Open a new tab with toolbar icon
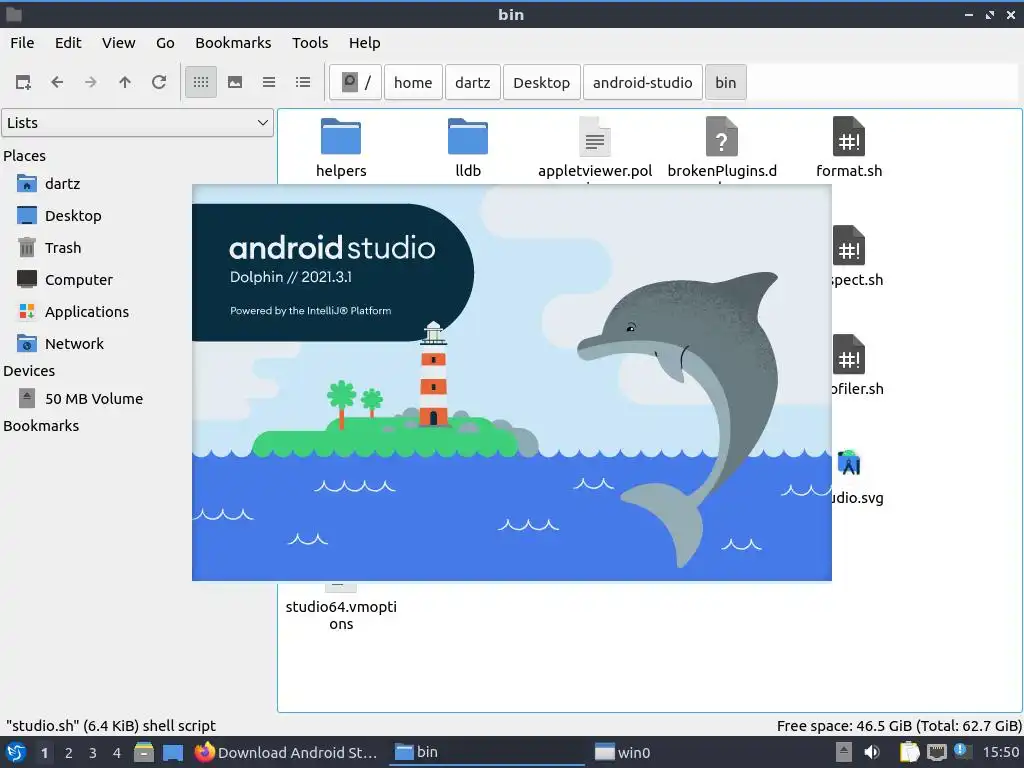1024x768 pixels. click(23, 82)
